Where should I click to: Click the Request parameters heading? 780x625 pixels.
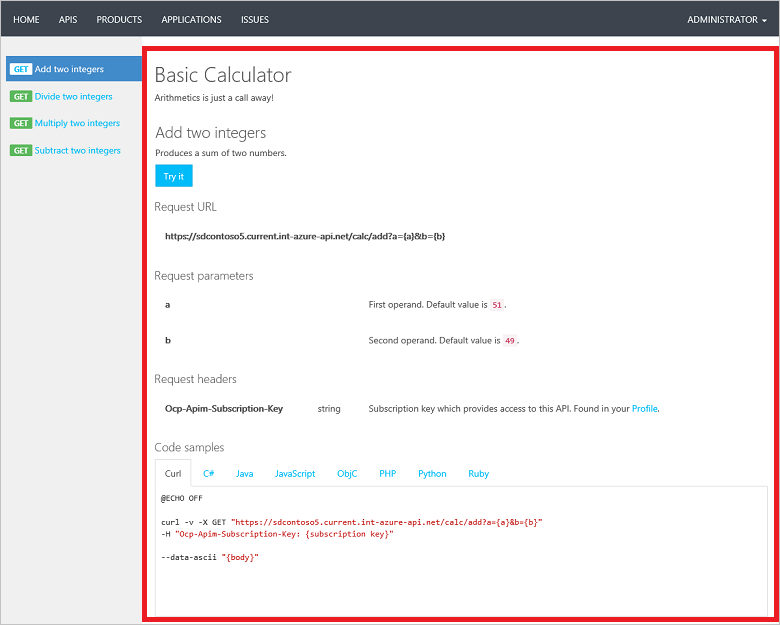tap(204, 276)
